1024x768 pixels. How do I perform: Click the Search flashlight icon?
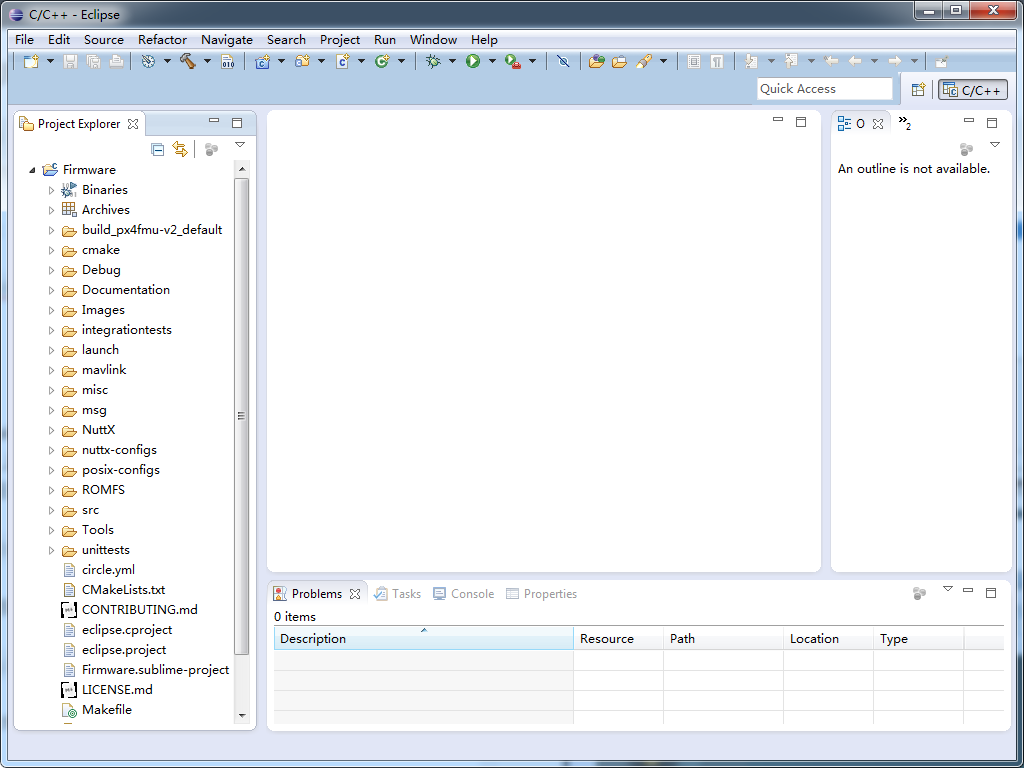pos(644,61)
